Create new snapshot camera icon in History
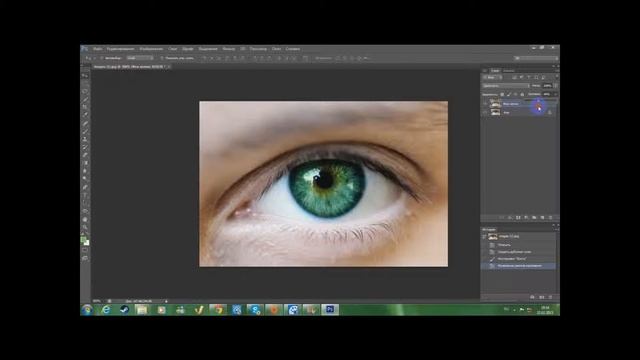This screenshot has width=640, height=360. pyautogui.click(x=542, y=297)
